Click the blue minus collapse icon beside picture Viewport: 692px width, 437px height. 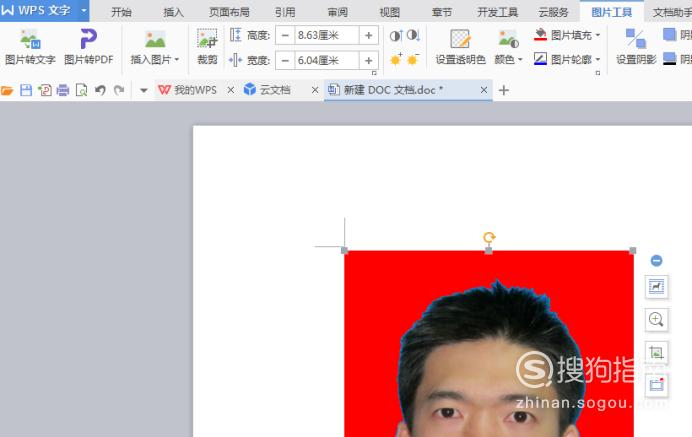(x=656, y=261)
